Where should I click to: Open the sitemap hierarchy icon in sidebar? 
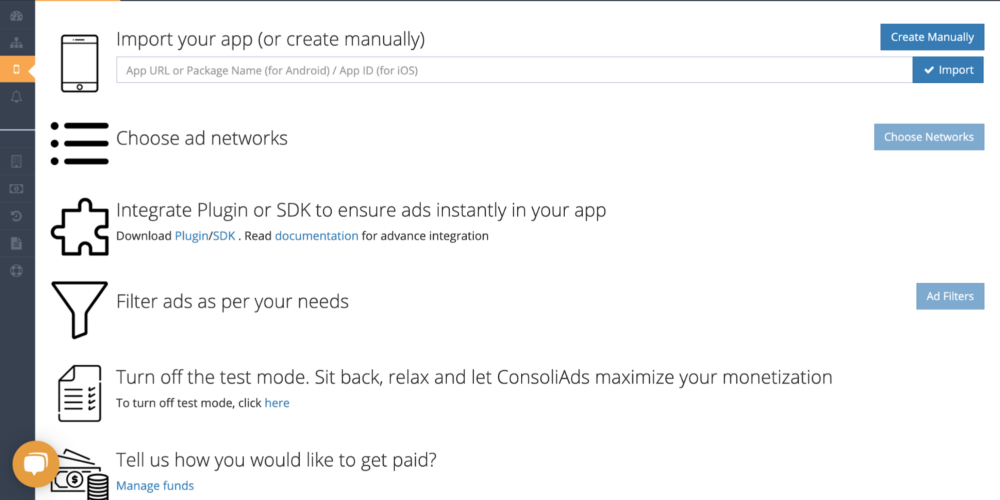click(17, 43)
